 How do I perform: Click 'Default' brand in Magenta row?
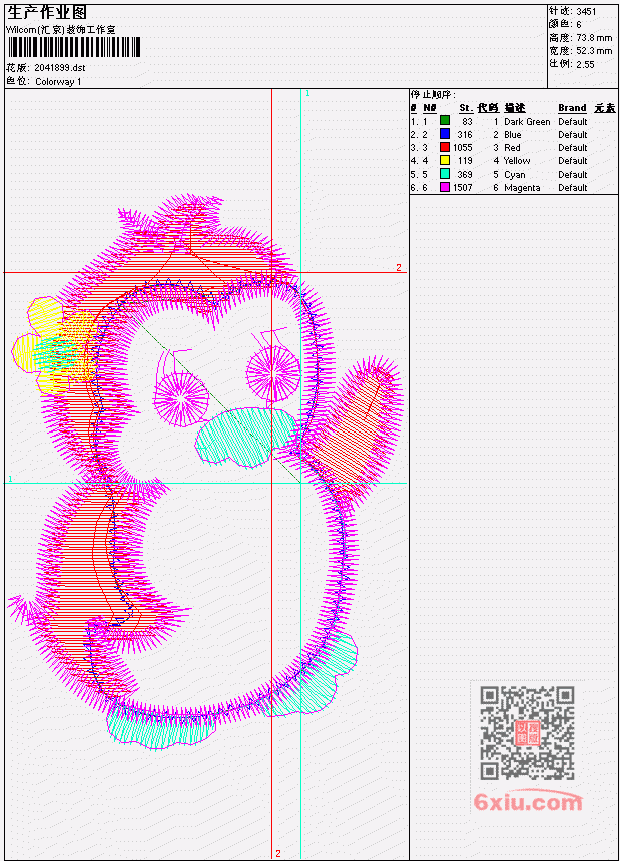(573, 188)
